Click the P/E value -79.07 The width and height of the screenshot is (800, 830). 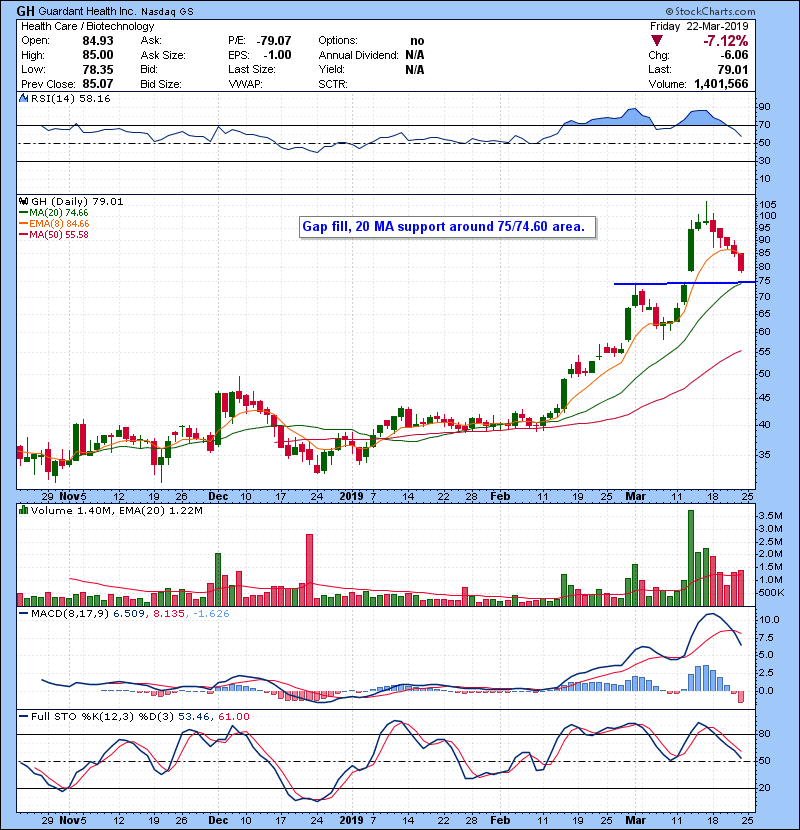point(274,41)
